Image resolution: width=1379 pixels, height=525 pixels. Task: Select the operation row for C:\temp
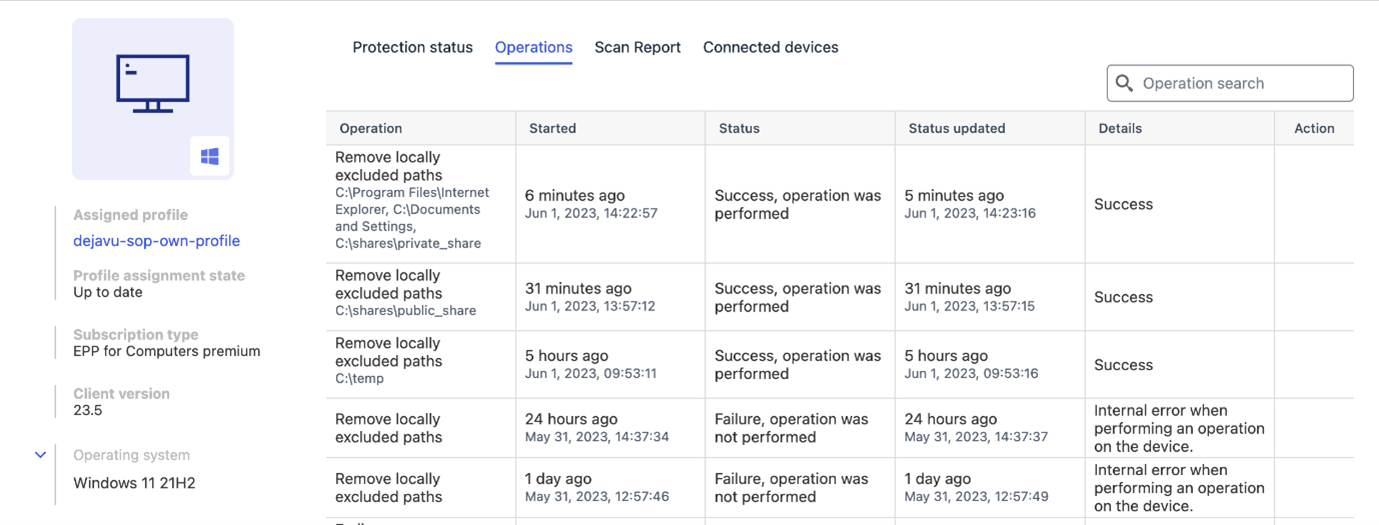point(840,365)
